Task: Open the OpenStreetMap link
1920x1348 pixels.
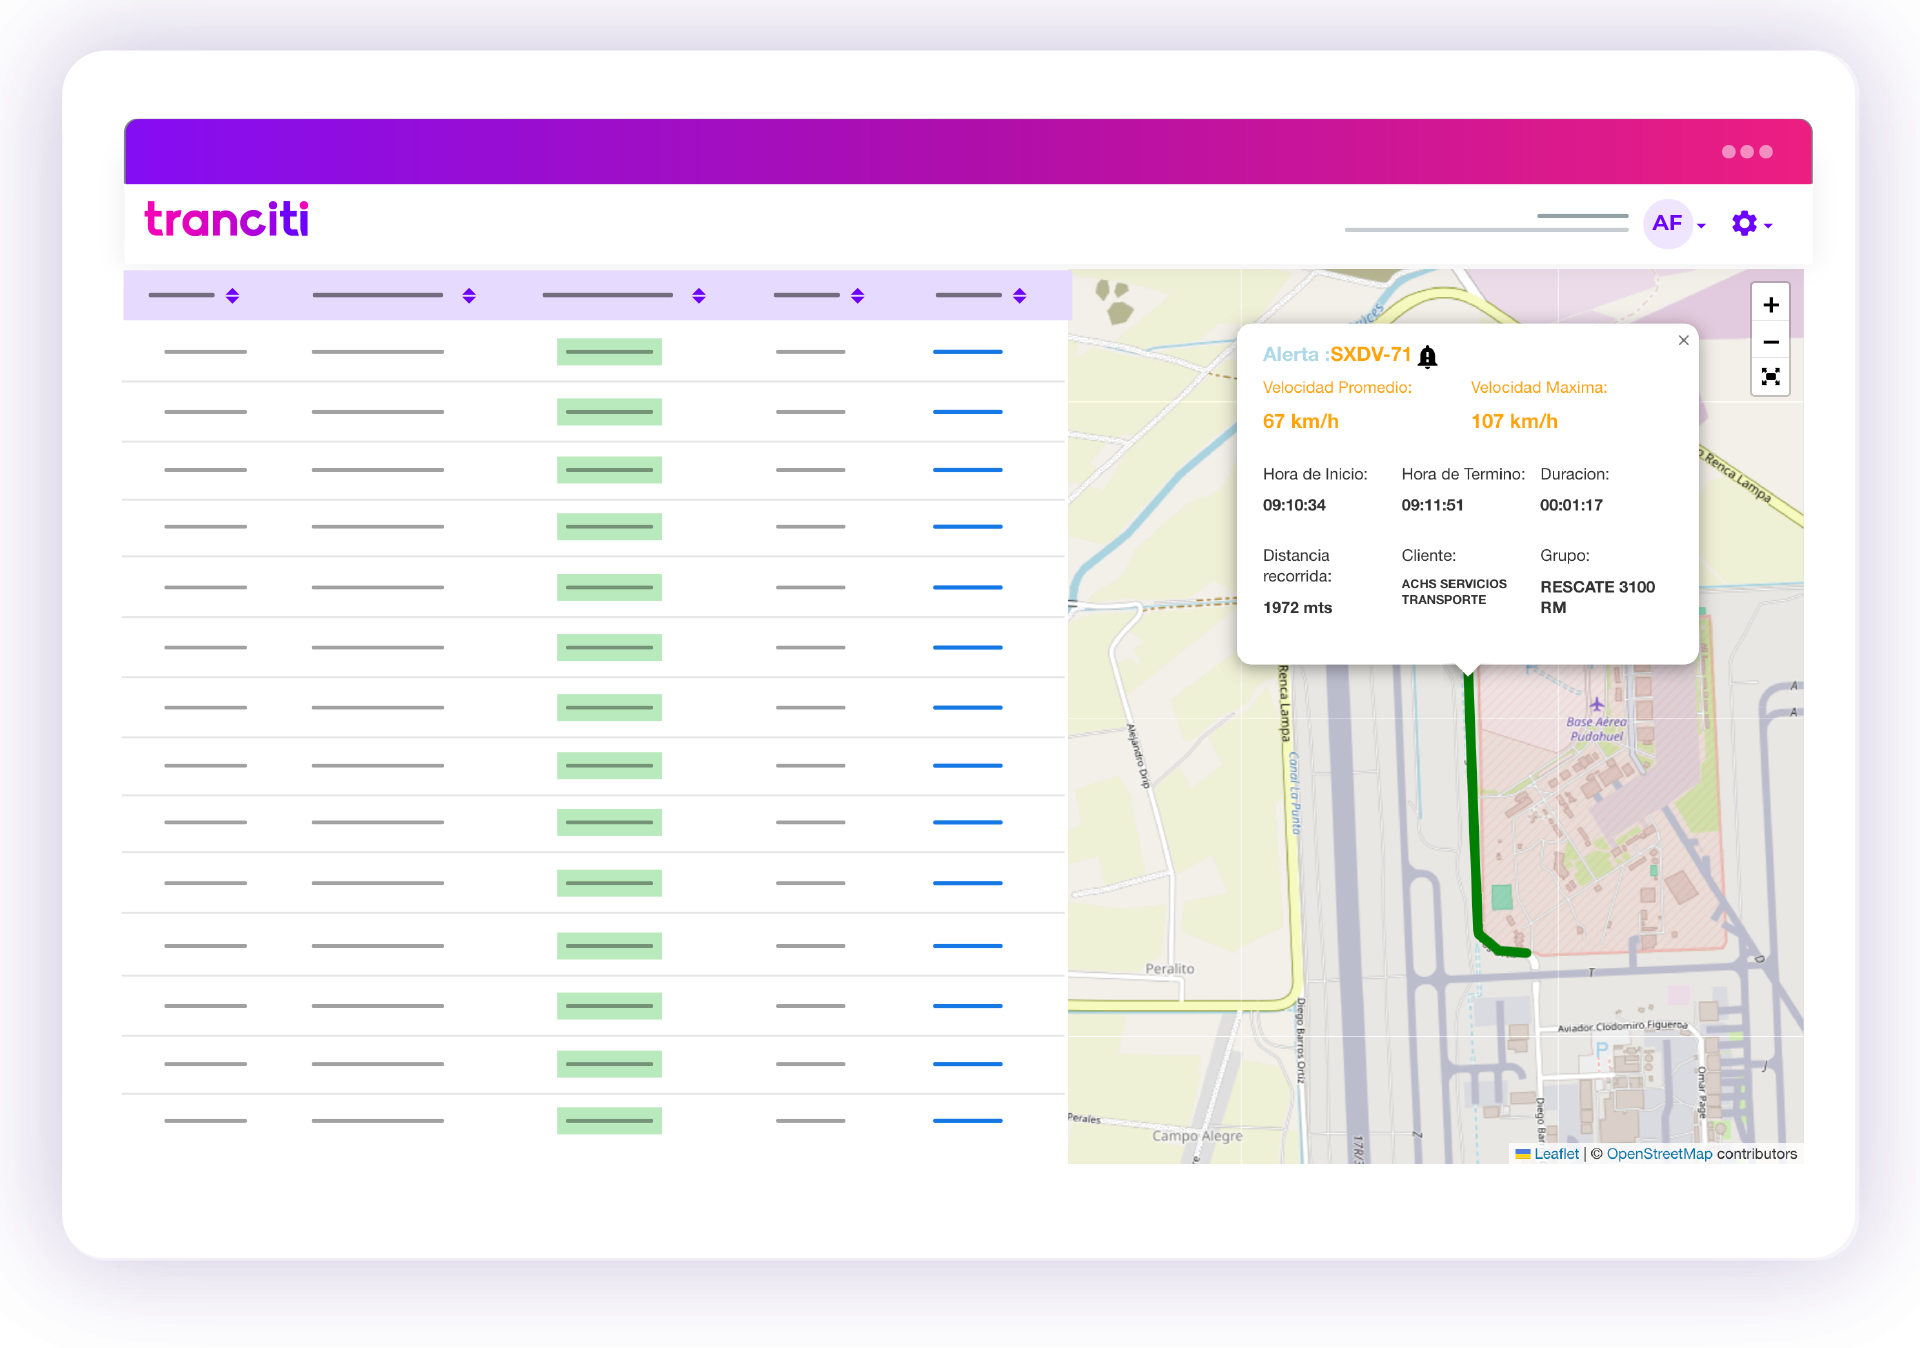Action: click(1659, 1154)
